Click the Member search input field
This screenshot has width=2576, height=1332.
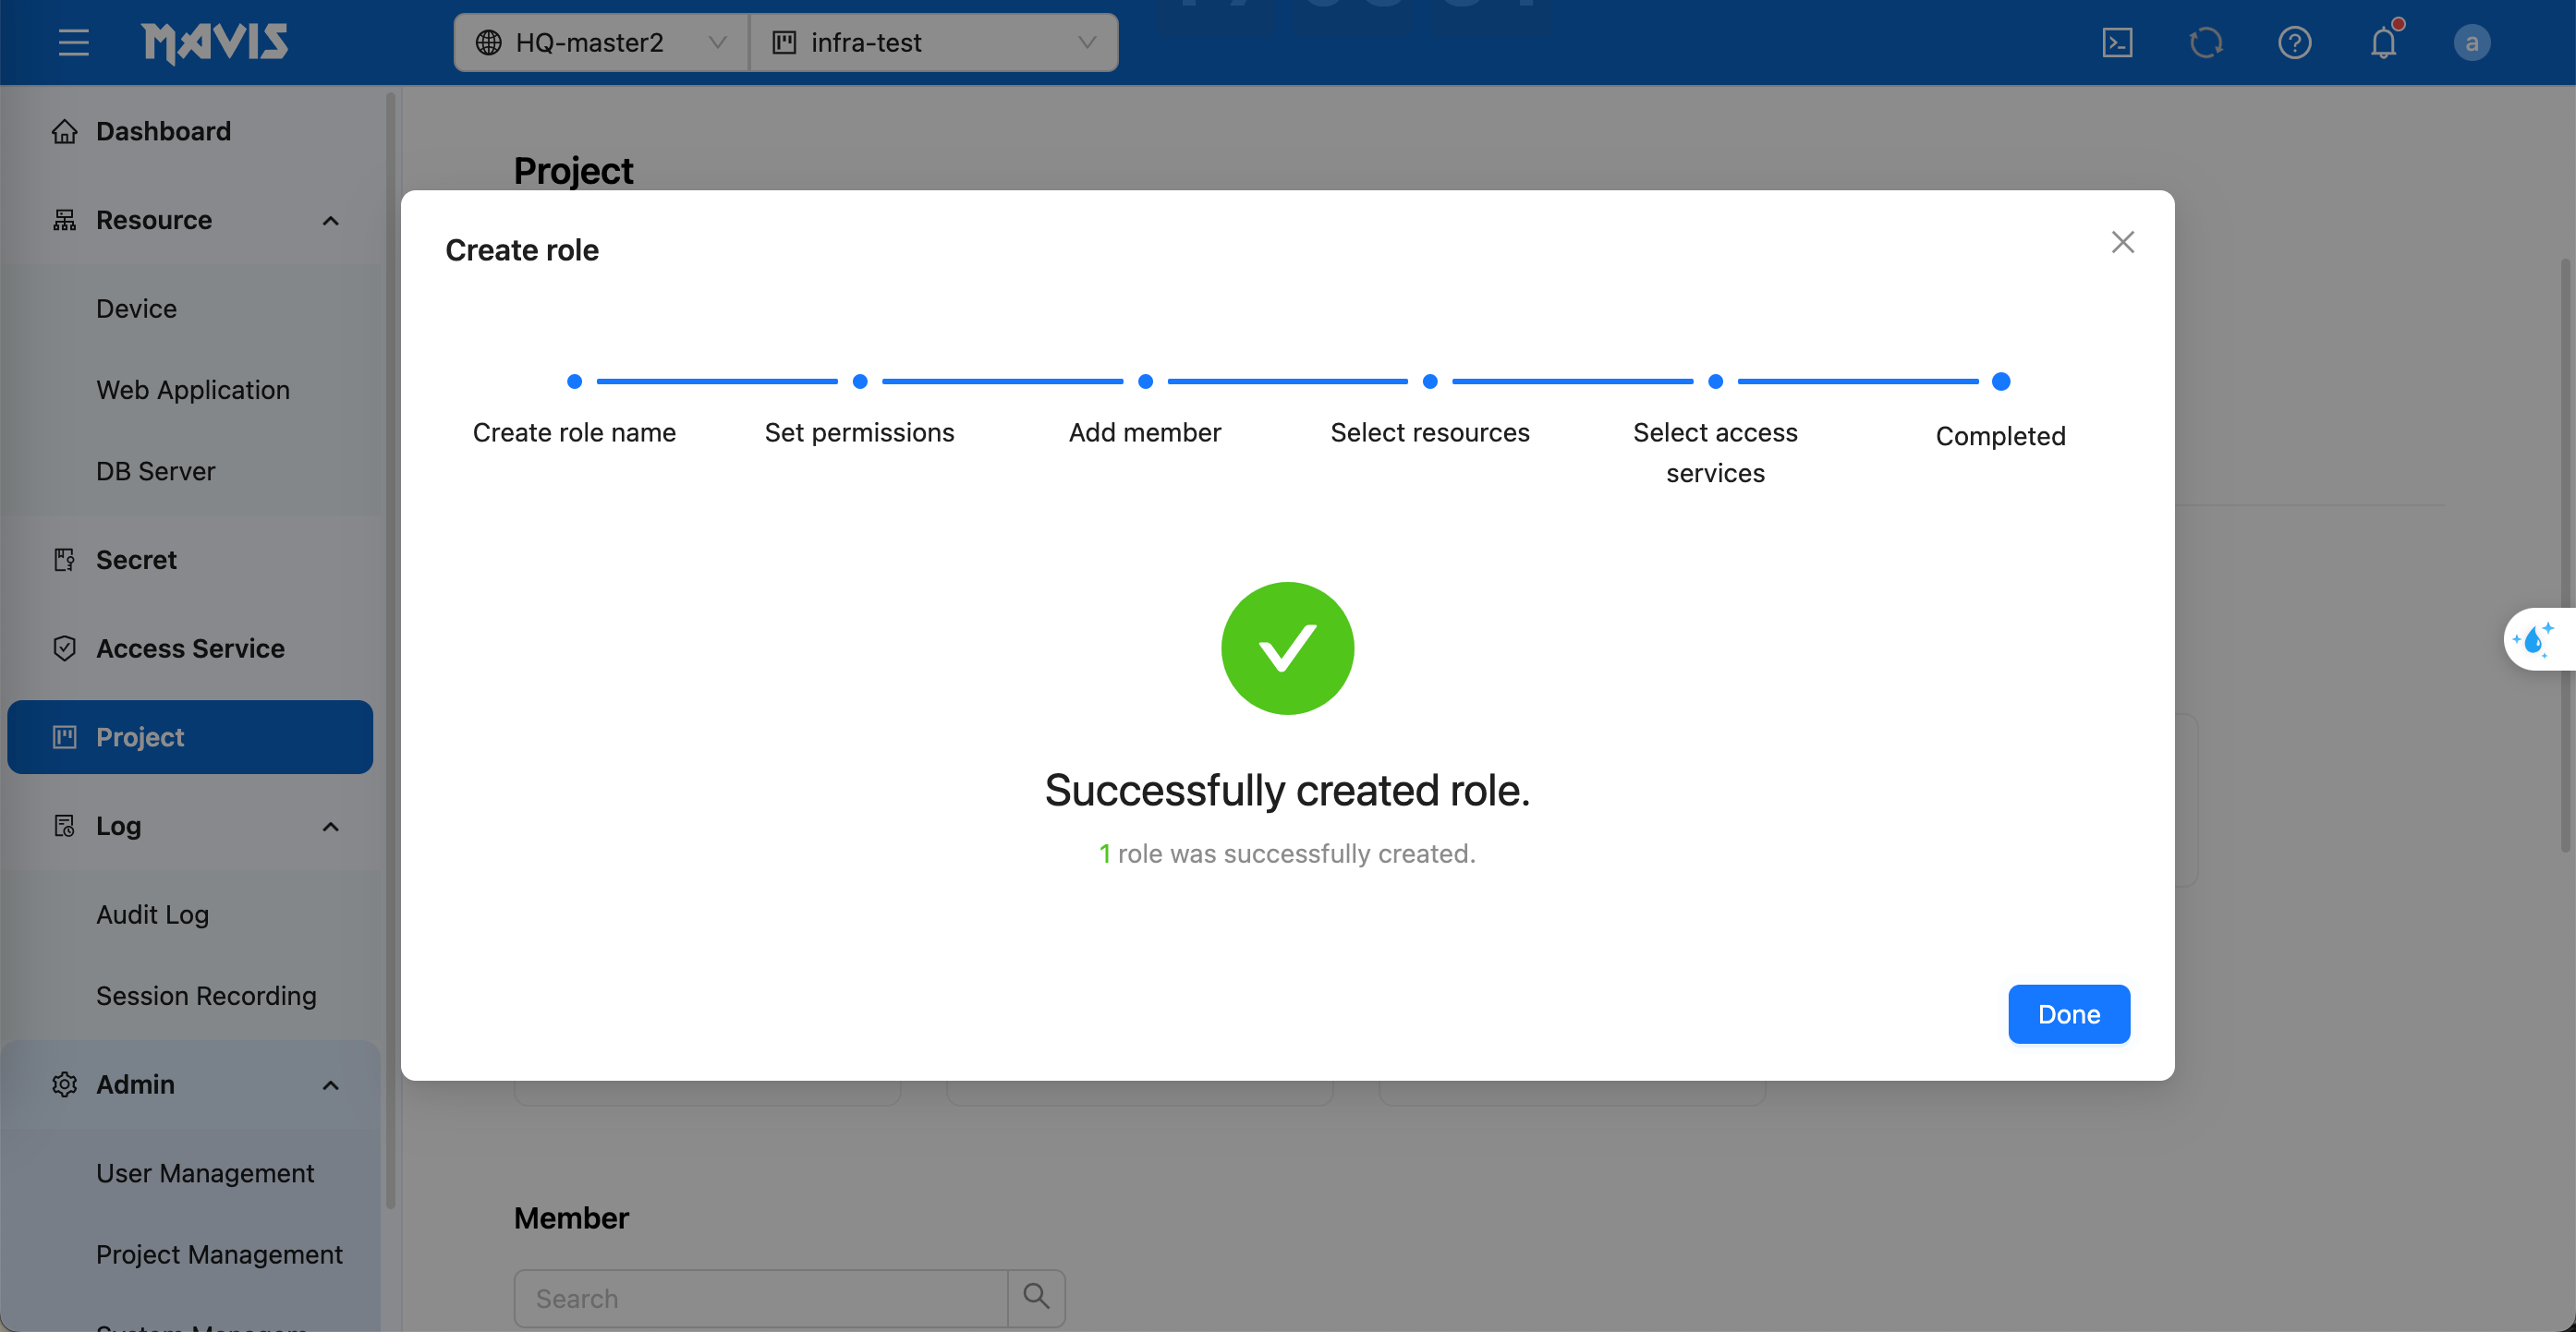[760, 1298]
